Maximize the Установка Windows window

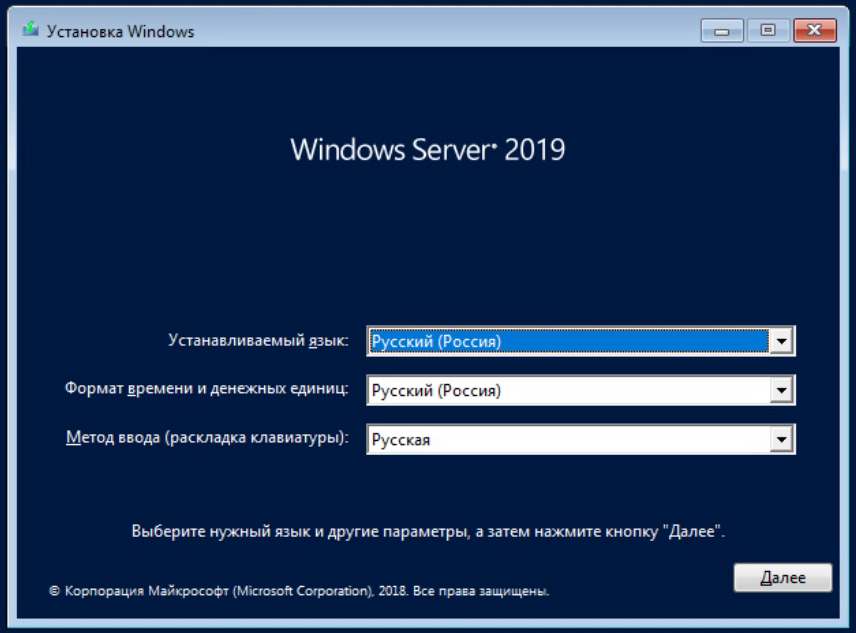[768, 31]
